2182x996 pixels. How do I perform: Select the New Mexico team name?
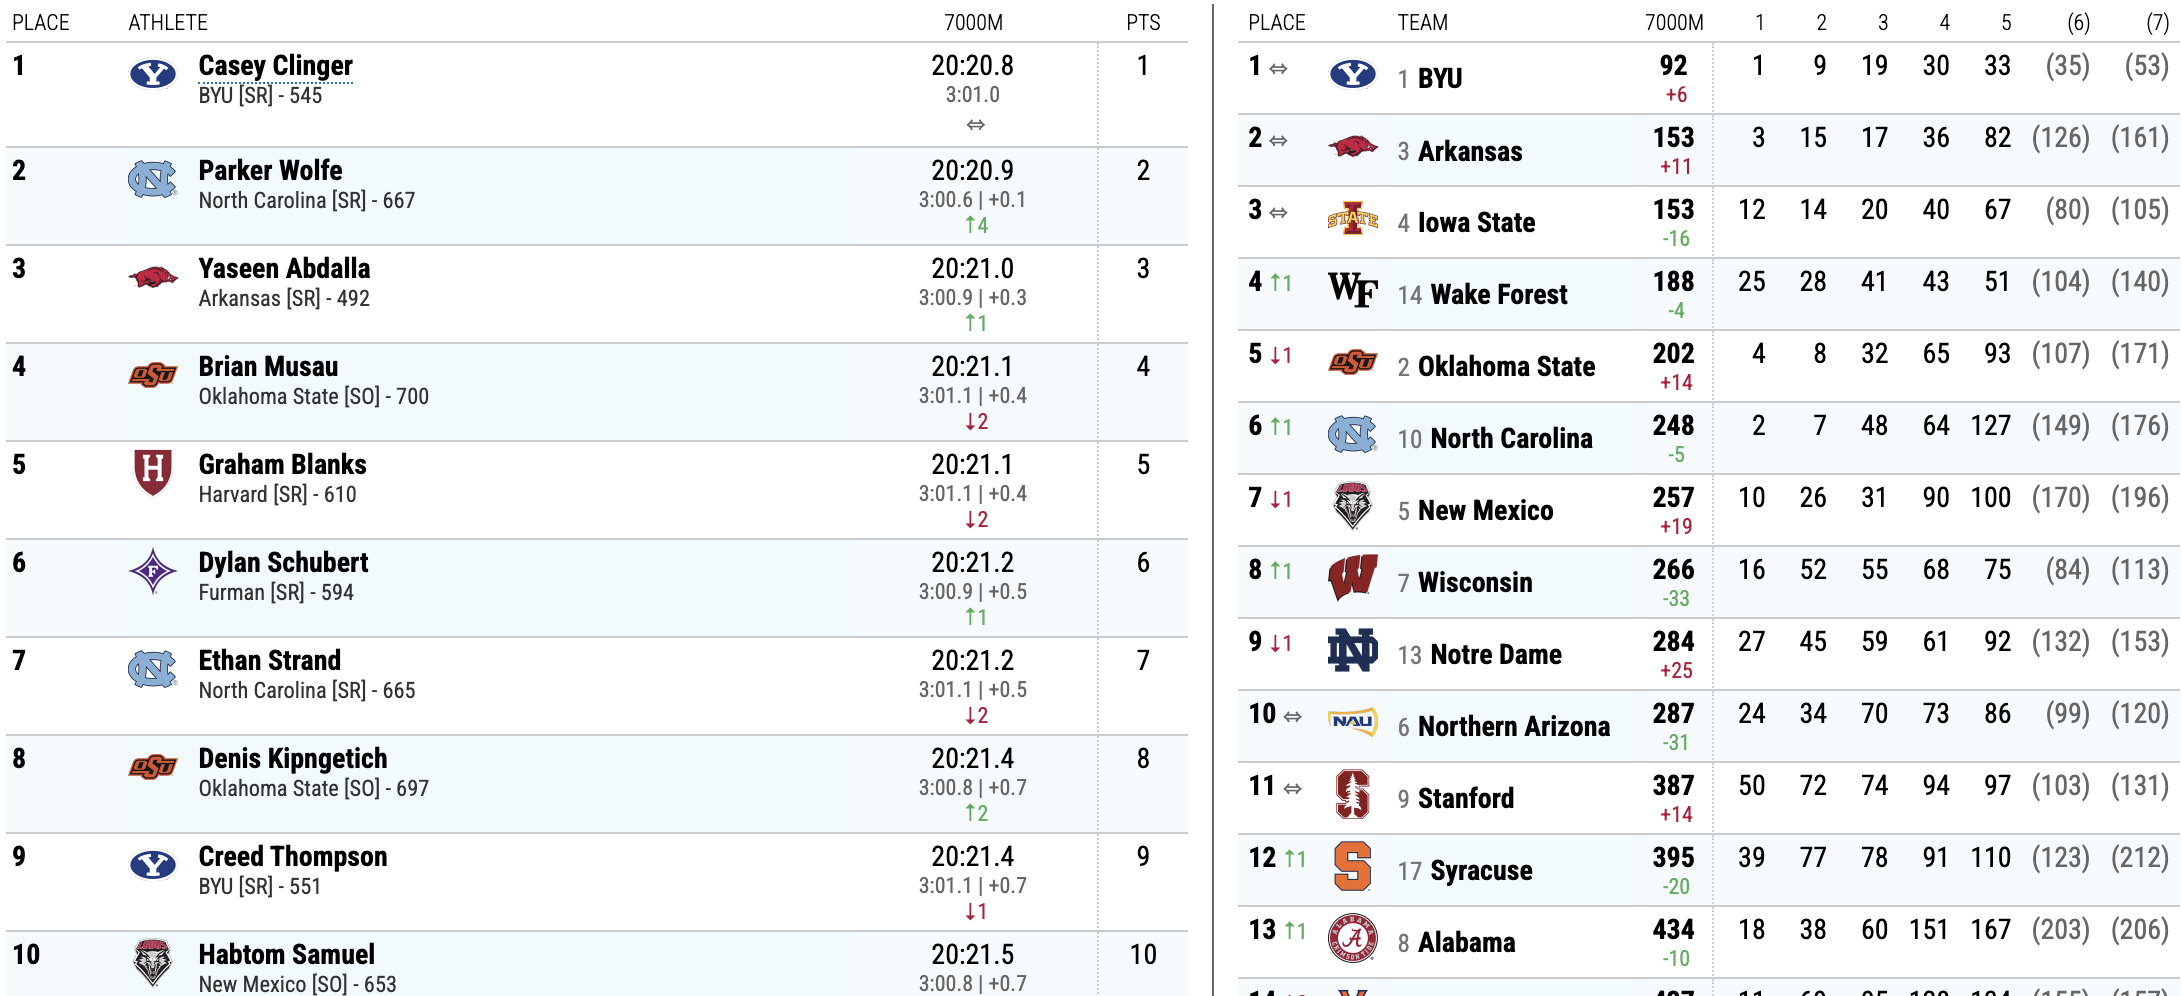(1485, 511)
